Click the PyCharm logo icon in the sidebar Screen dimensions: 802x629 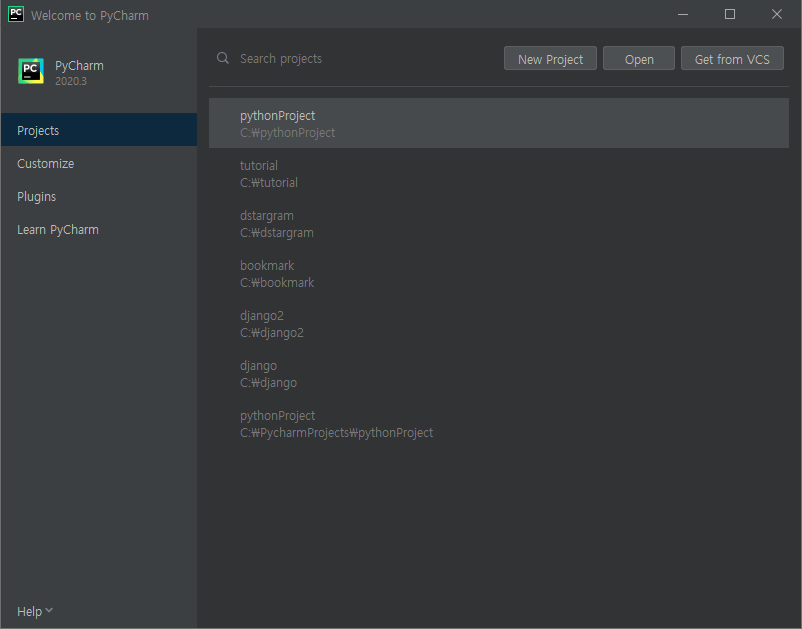(31, 71)
